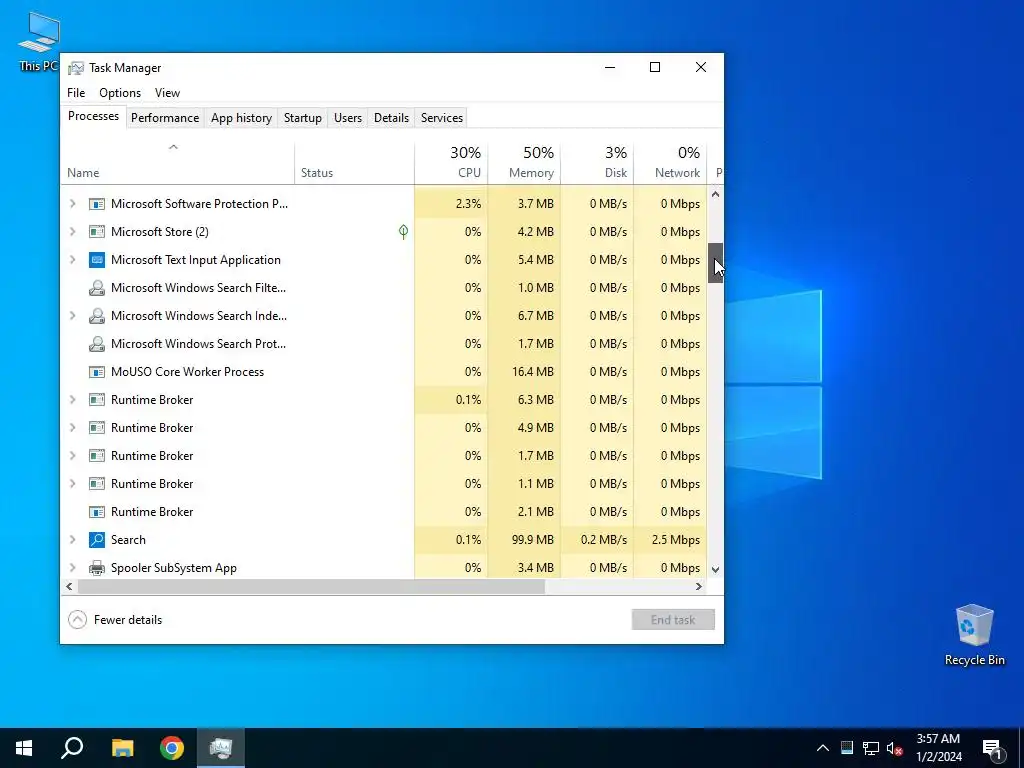Select the Runtime Broker 2.1 MB row

tap(384, 512)
